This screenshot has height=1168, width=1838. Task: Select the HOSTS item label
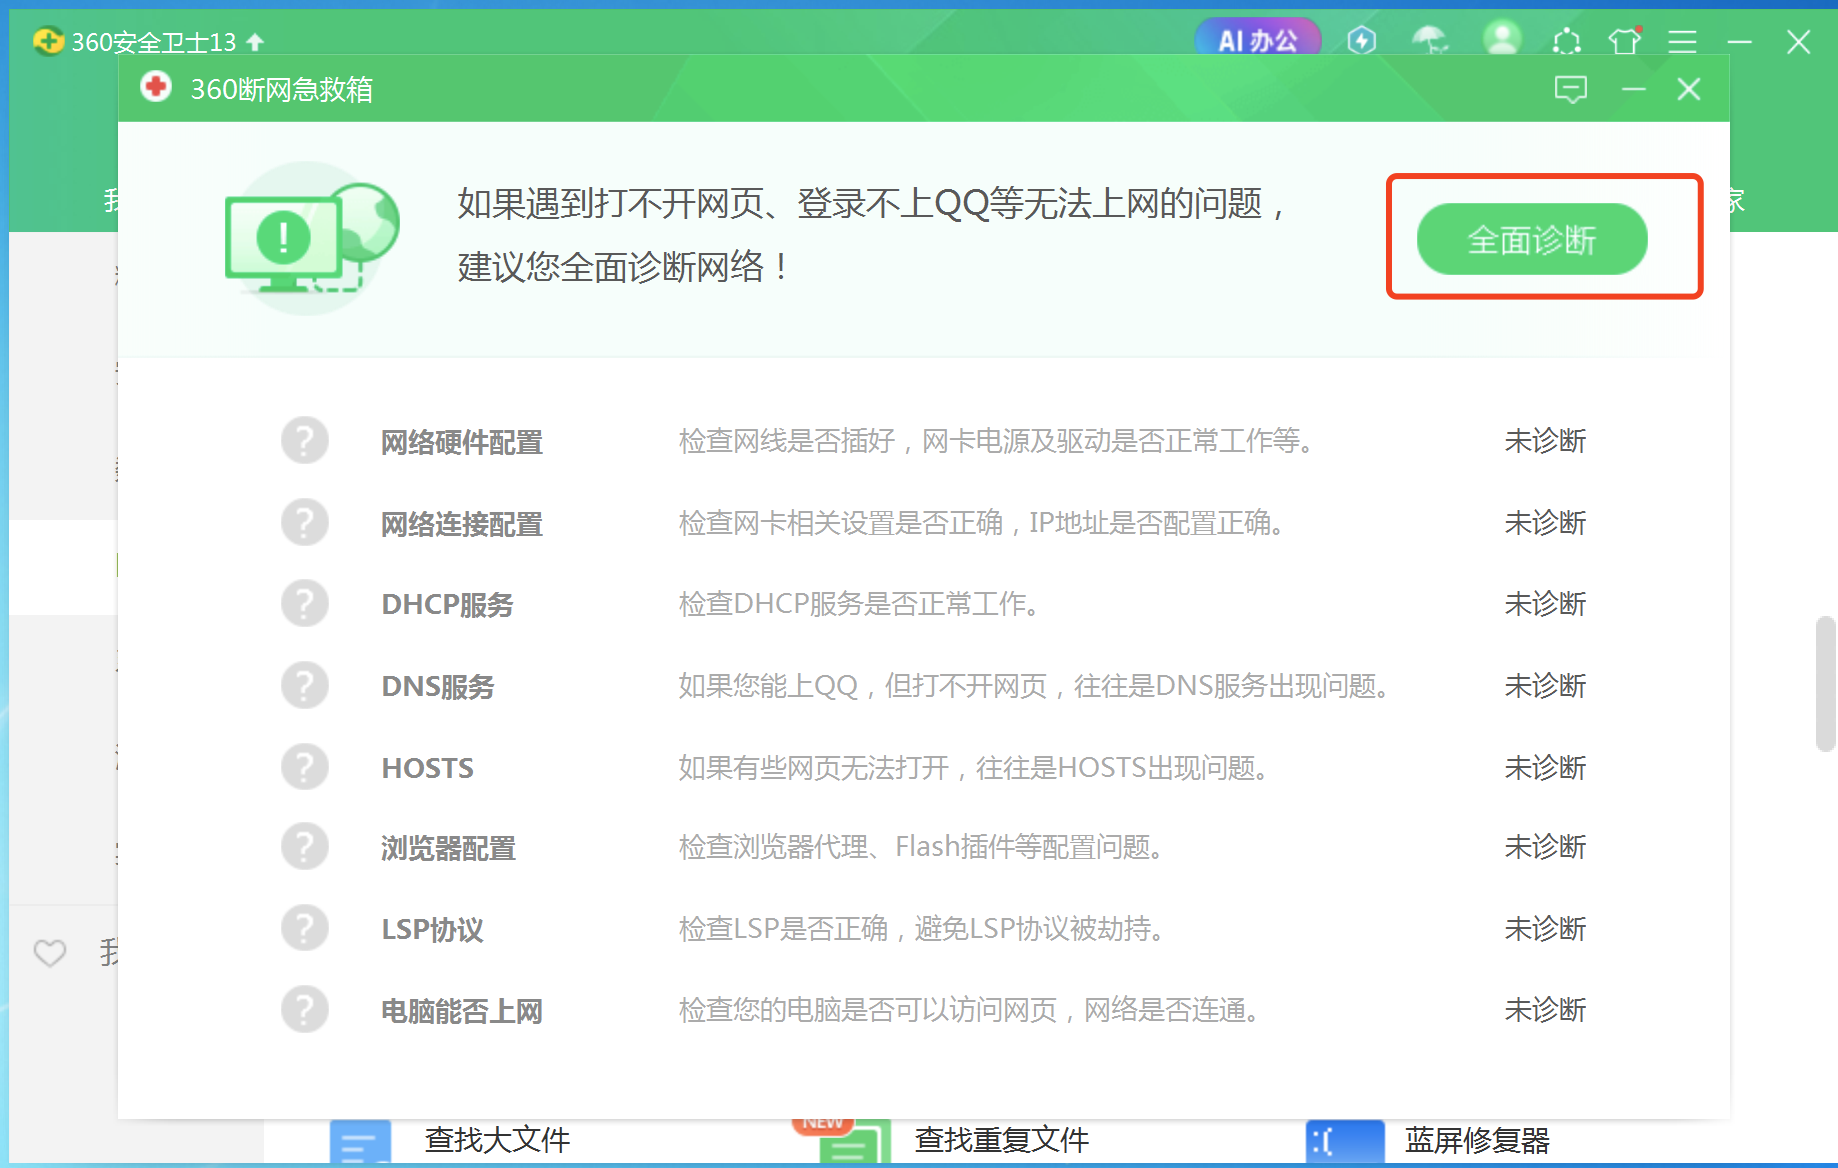[x=428, y=768]
